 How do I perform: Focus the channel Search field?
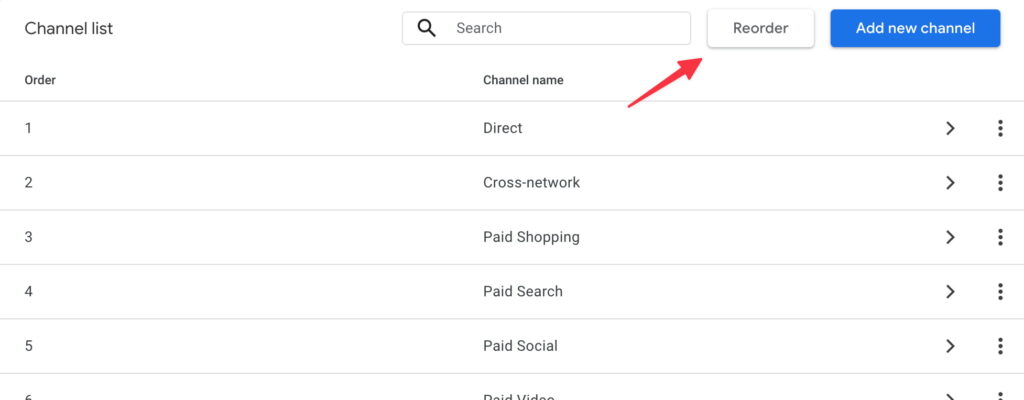565,28
